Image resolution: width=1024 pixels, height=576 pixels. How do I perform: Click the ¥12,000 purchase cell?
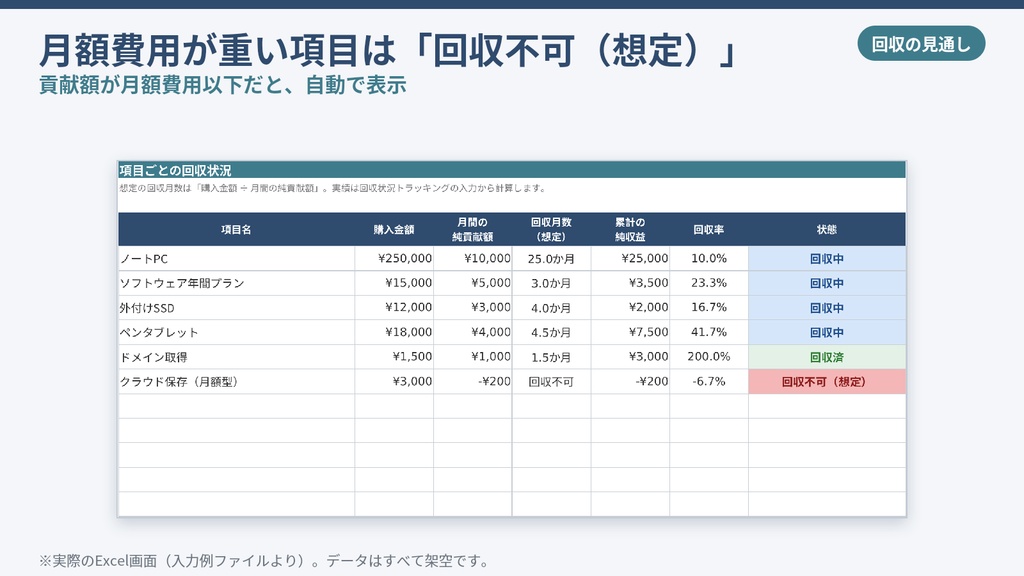pyautogui.click(x=394, y=308)
